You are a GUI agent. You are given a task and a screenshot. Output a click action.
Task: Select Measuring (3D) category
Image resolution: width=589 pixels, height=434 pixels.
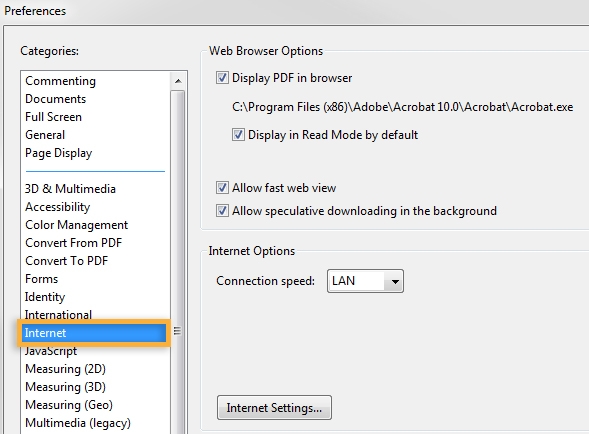click(x=65, y=387)
